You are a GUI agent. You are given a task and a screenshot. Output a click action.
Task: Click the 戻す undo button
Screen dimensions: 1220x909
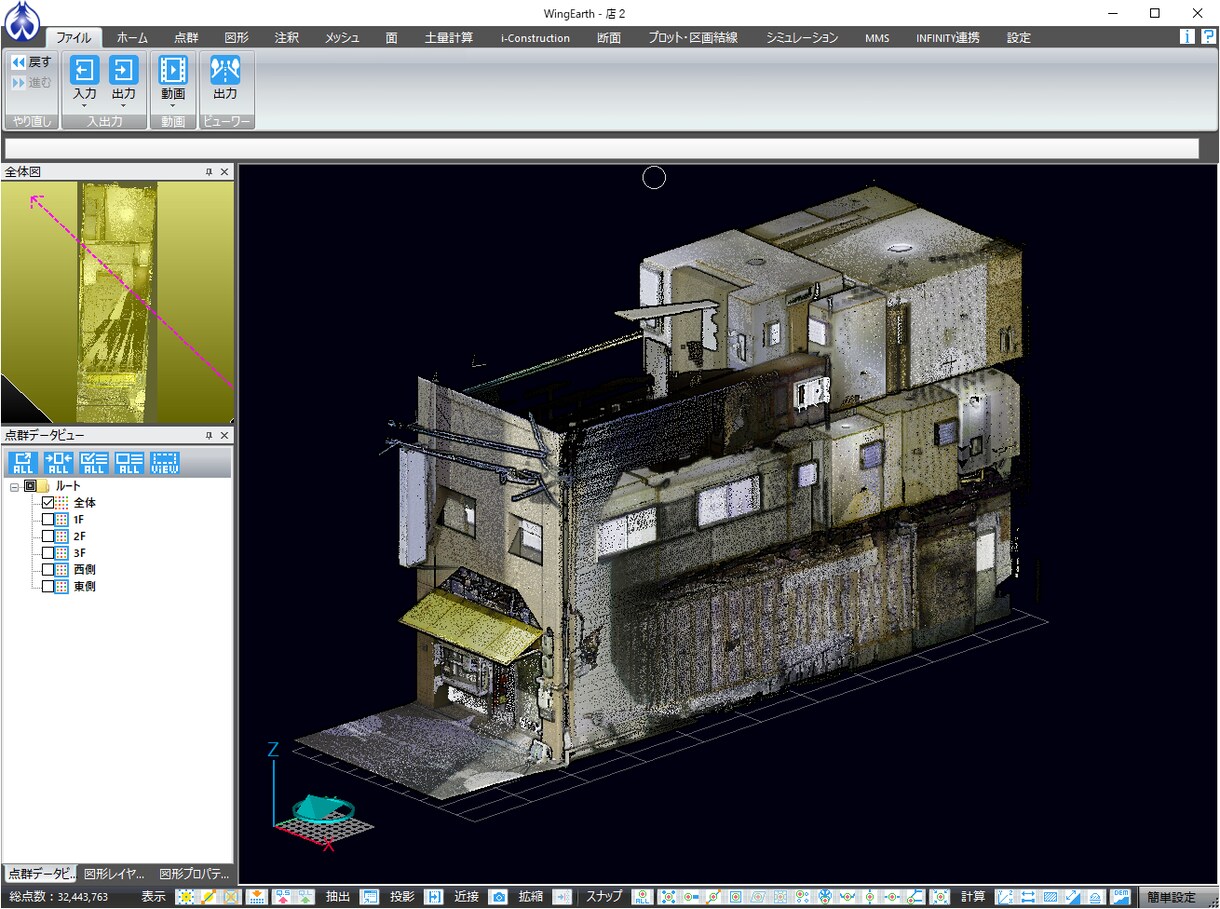pos(31,62)
